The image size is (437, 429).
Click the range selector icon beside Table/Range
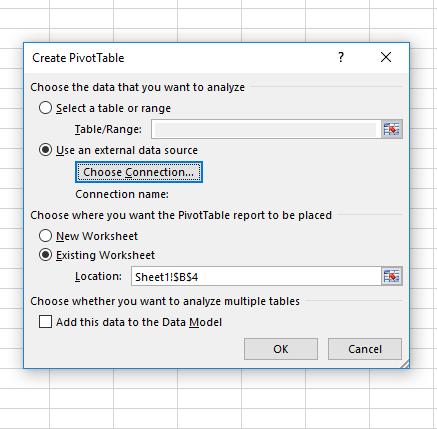click(x=392, y=129)
